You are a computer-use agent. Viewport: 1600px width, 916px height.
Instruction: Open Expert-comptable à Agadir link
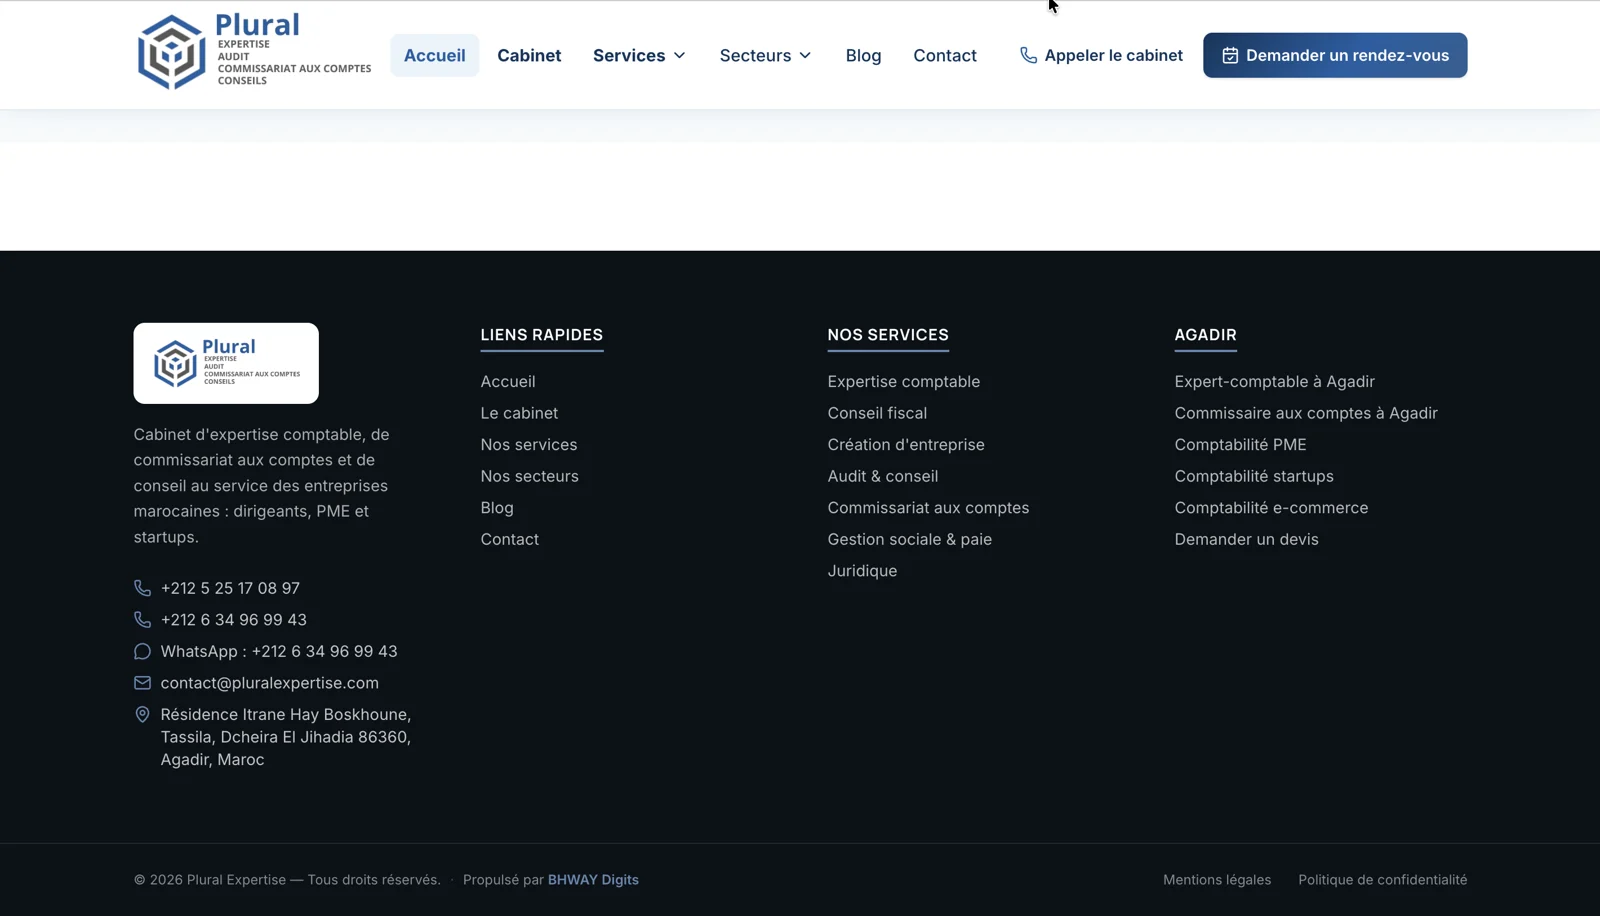1275,382
